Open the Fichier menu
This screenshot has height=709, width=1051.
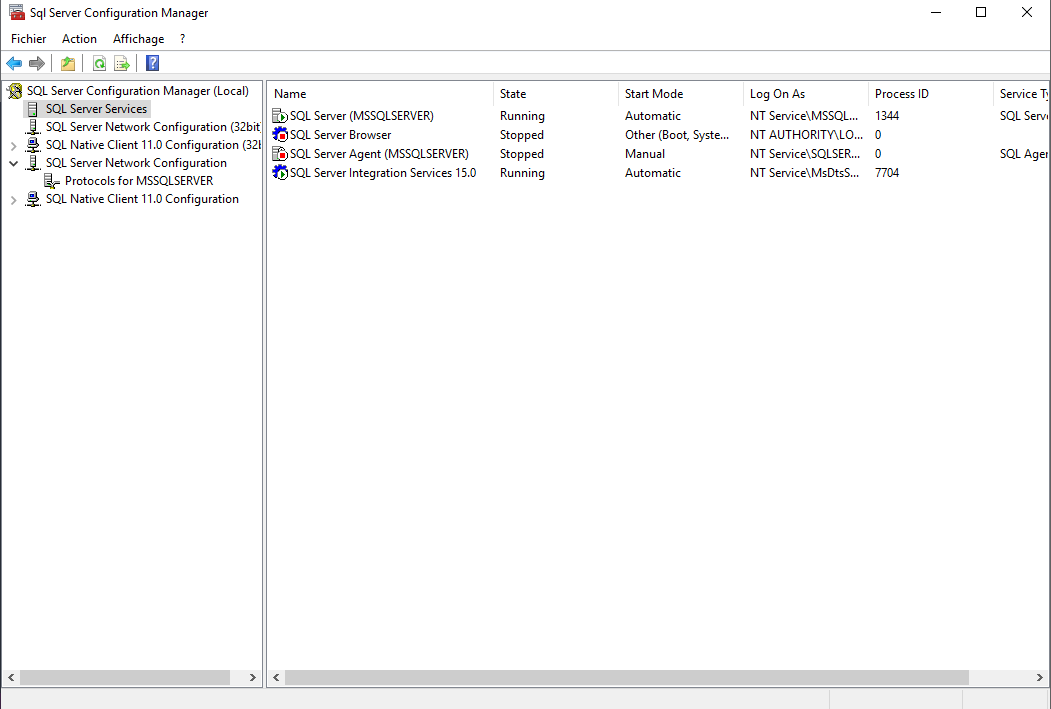(x=29, y=39)
